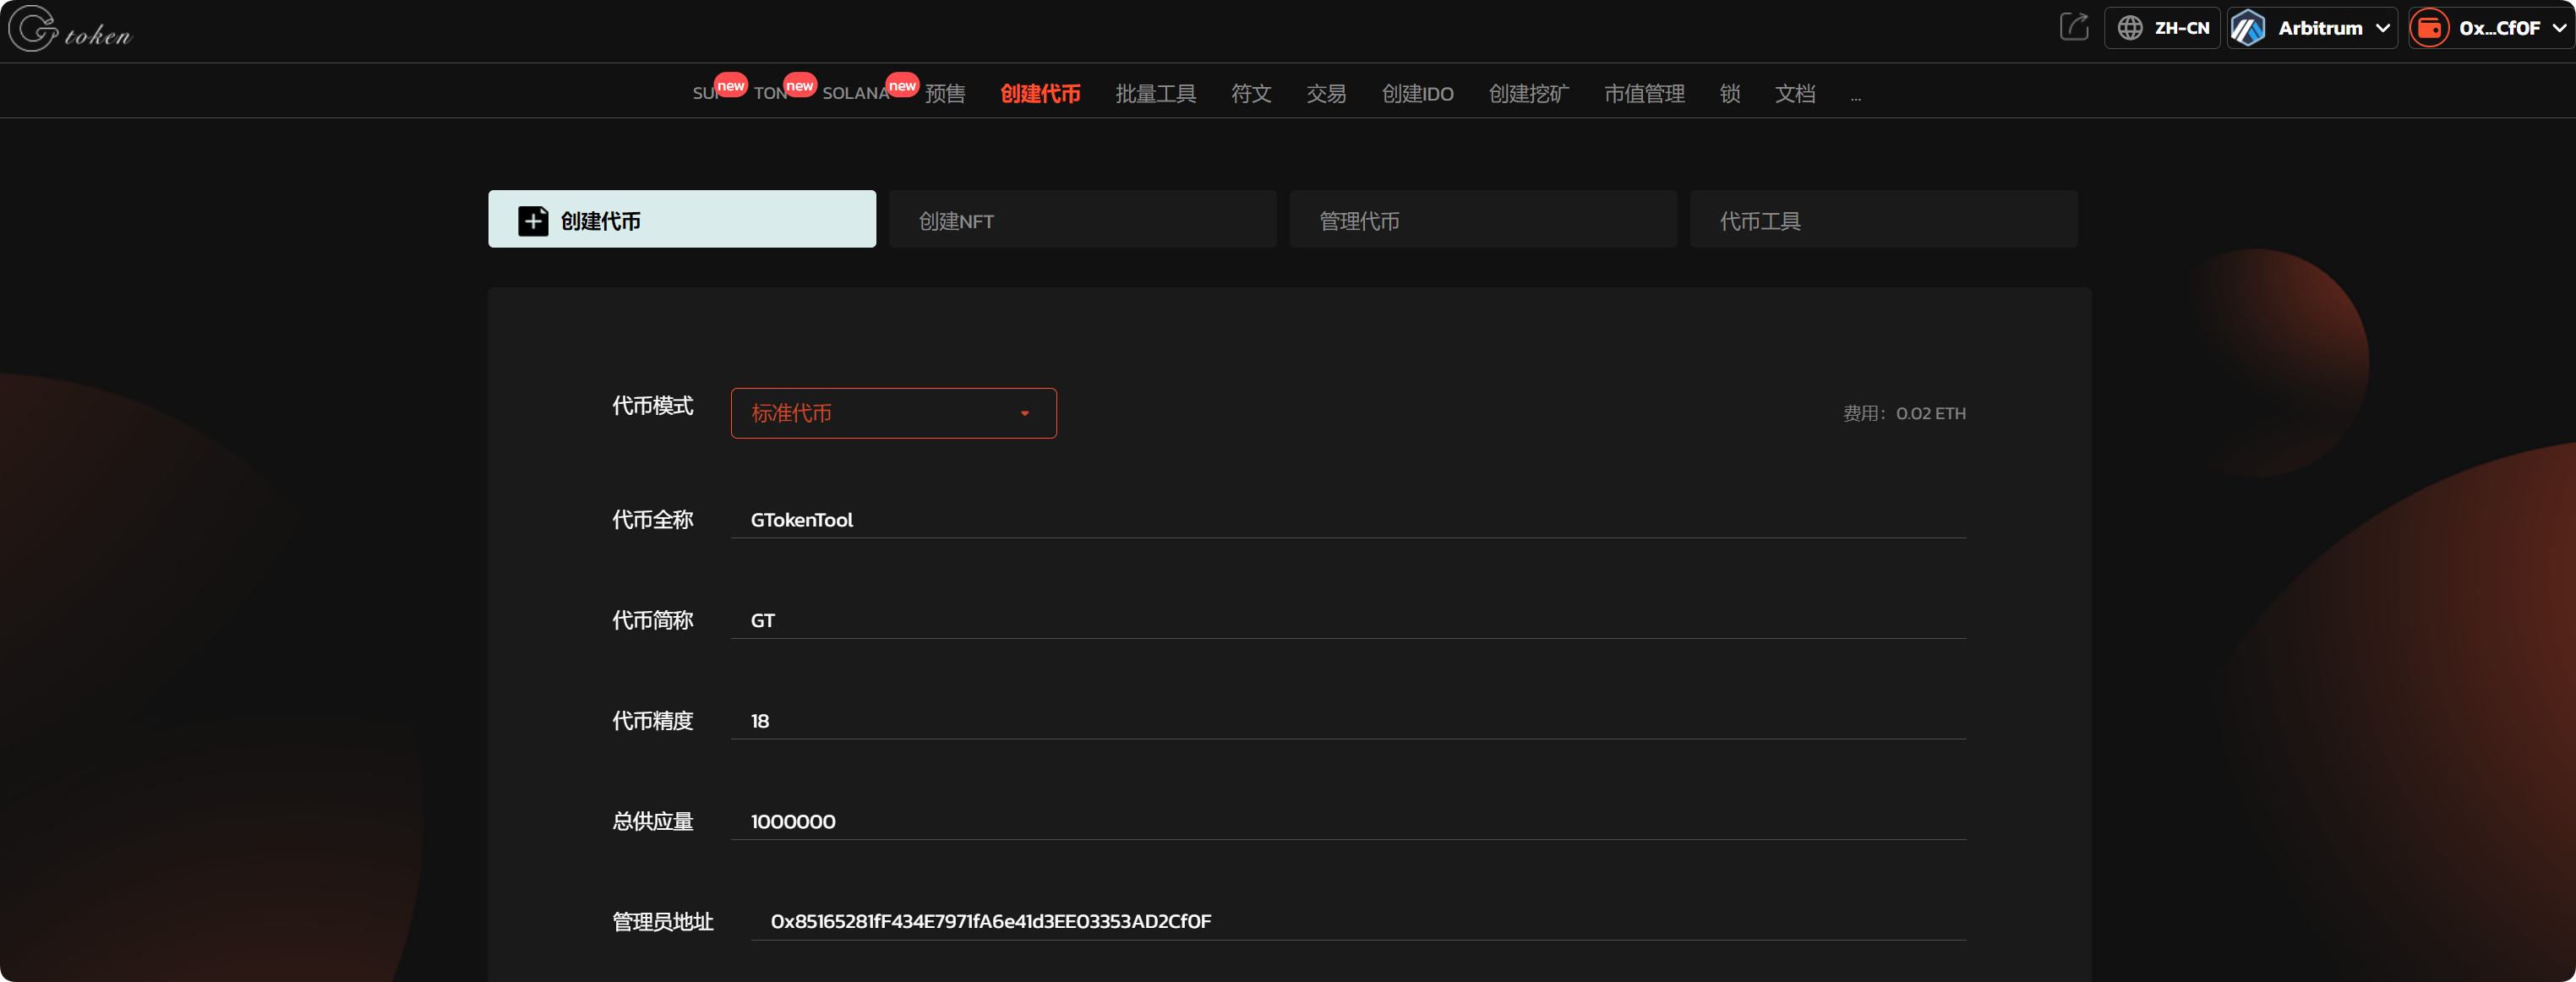Go to the 创建IDO page
The width and height of the screenshot is (2576, 982).
1417,94
